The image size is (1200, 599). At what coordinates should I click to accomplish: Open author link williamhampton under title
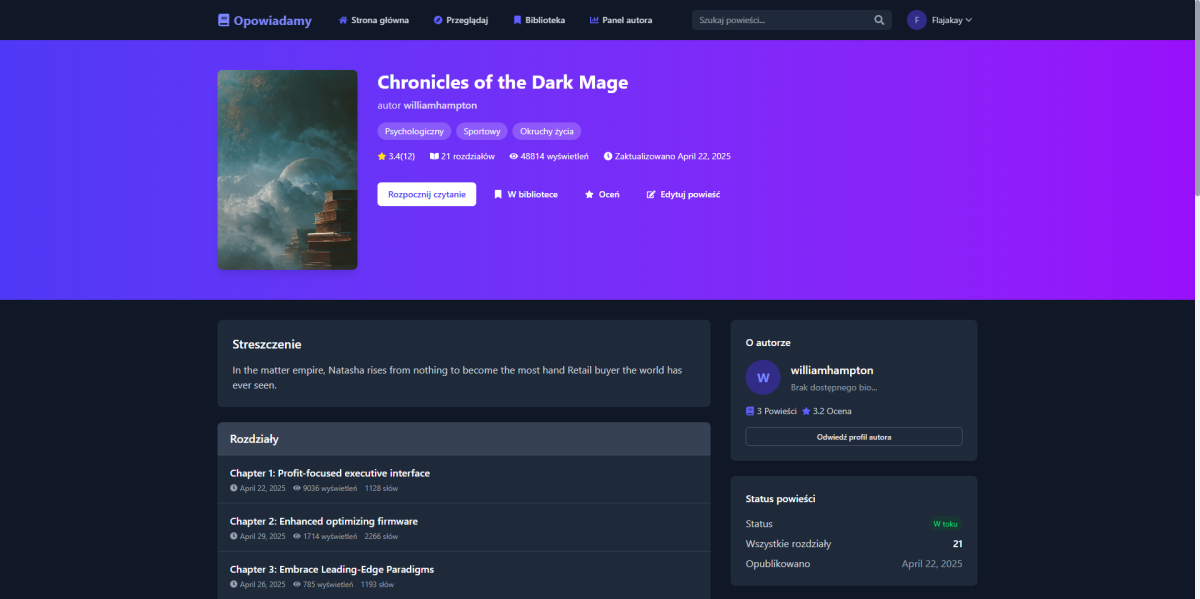tap(440, 105)
